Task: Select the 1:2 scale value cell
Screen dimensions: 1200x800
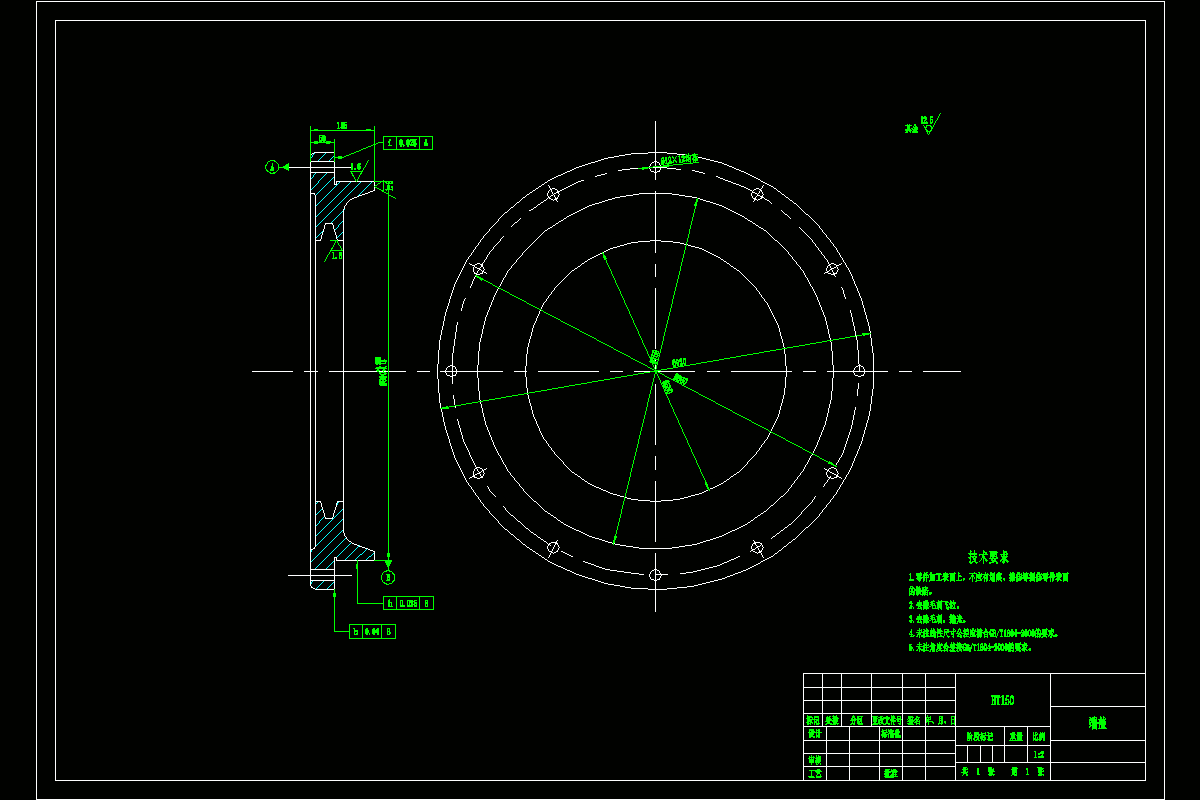Action: (x=1040, y=754)
